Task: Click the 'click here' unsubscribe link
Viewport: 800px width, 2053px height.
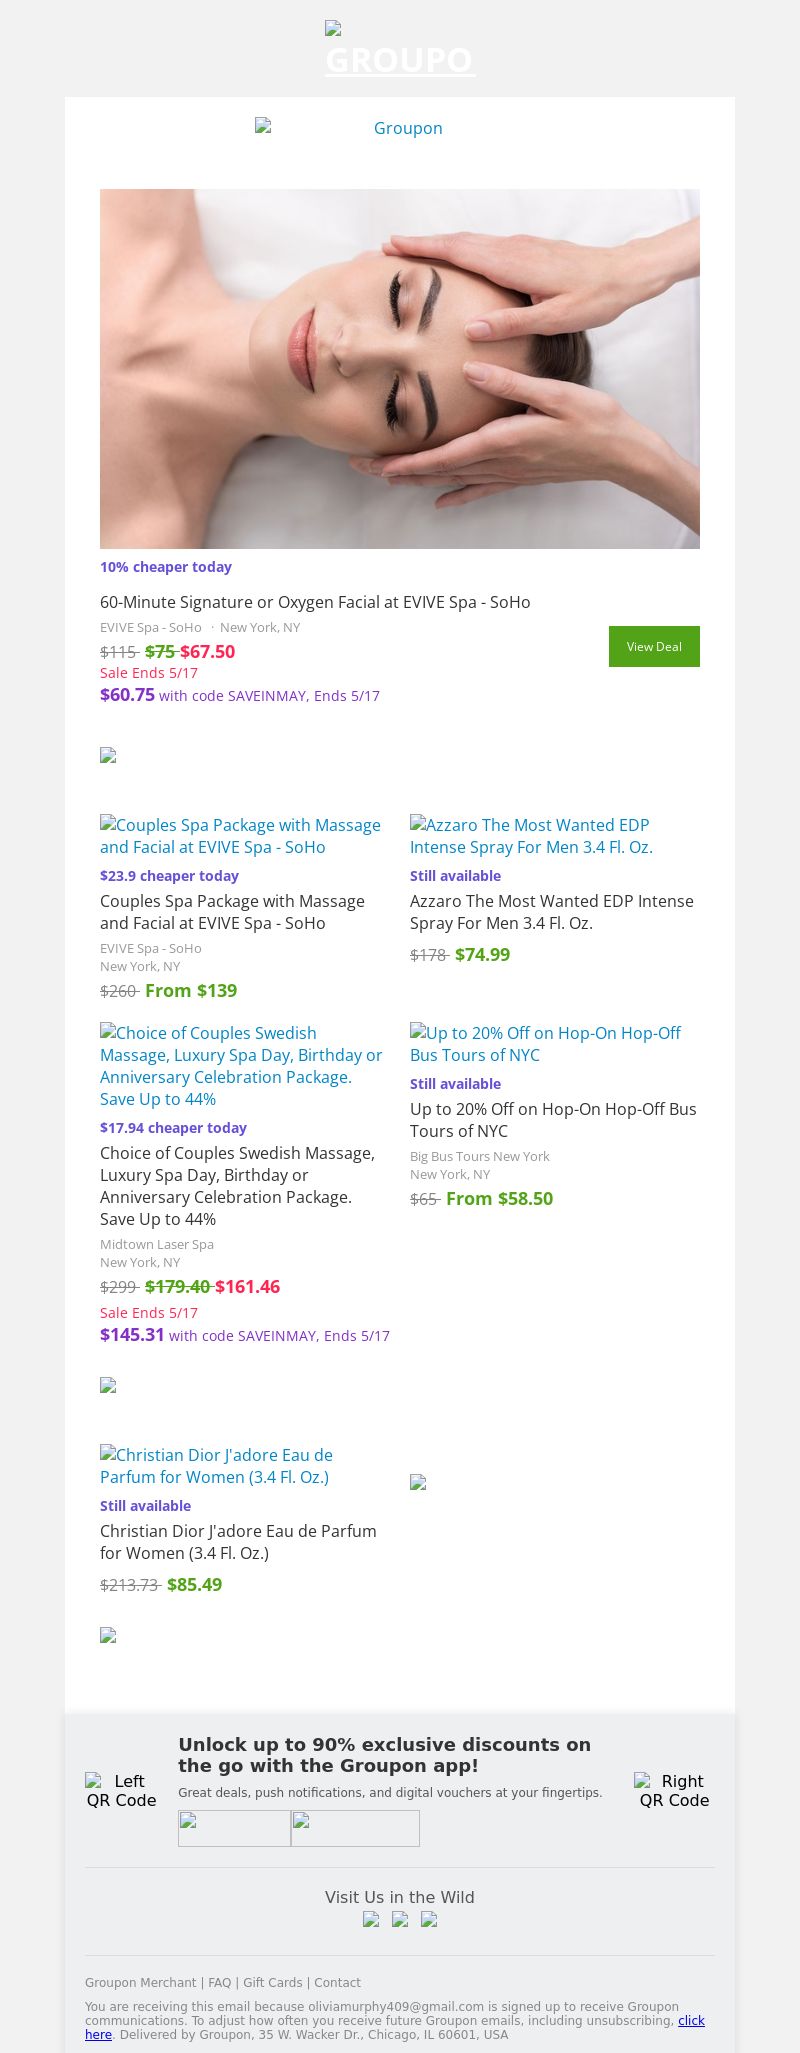Action: 691,2020
